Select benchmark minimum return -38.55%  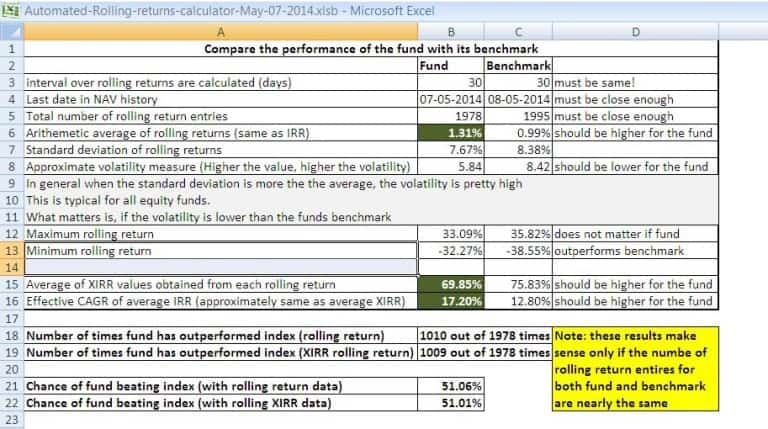pos(518,251)
